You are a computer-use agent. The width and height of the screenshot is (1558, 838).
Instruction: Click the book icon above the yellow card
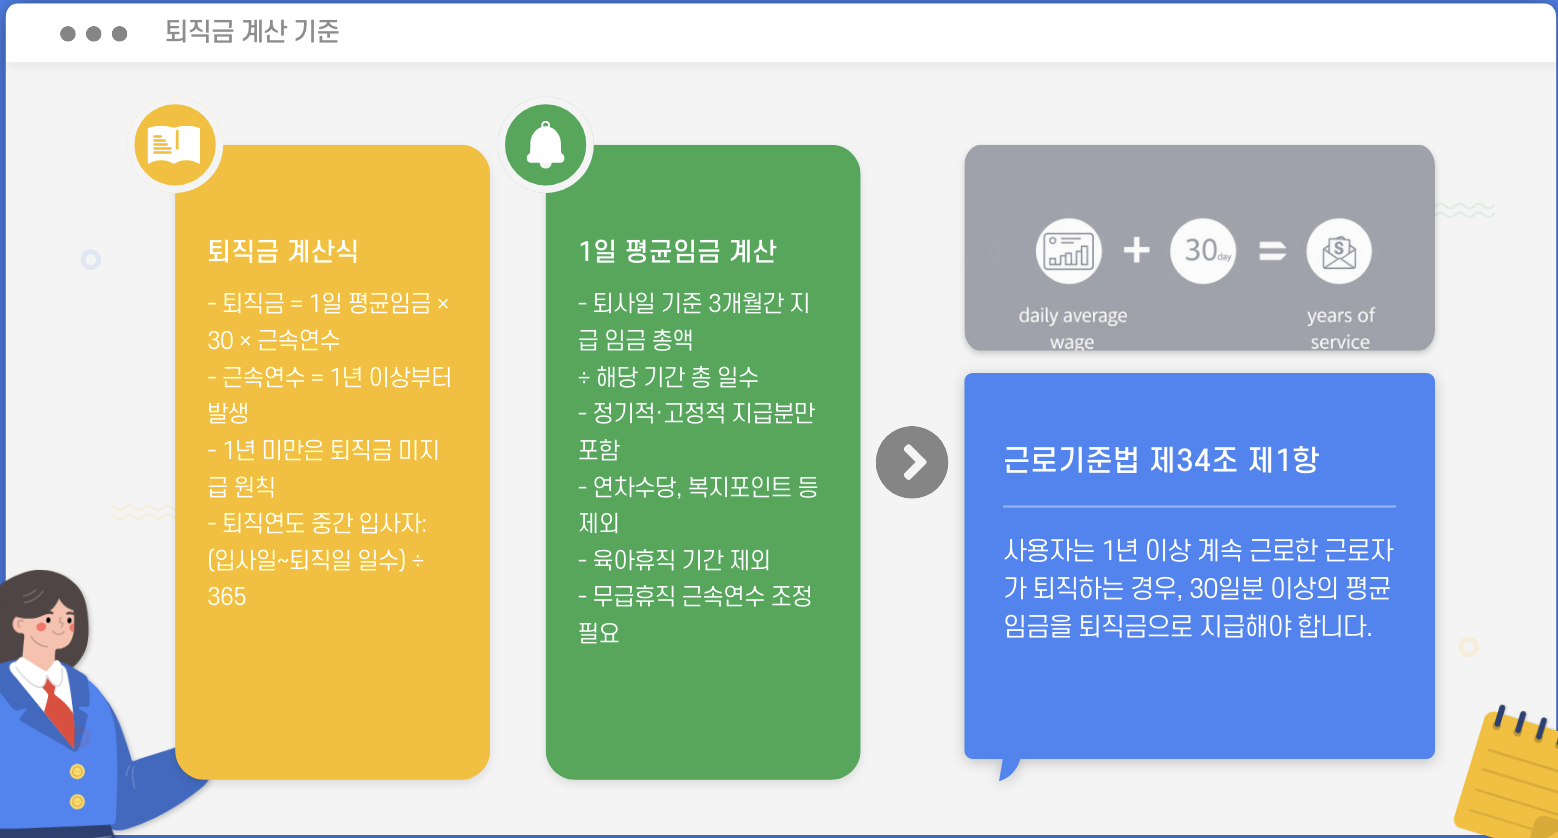coord(175,143)
